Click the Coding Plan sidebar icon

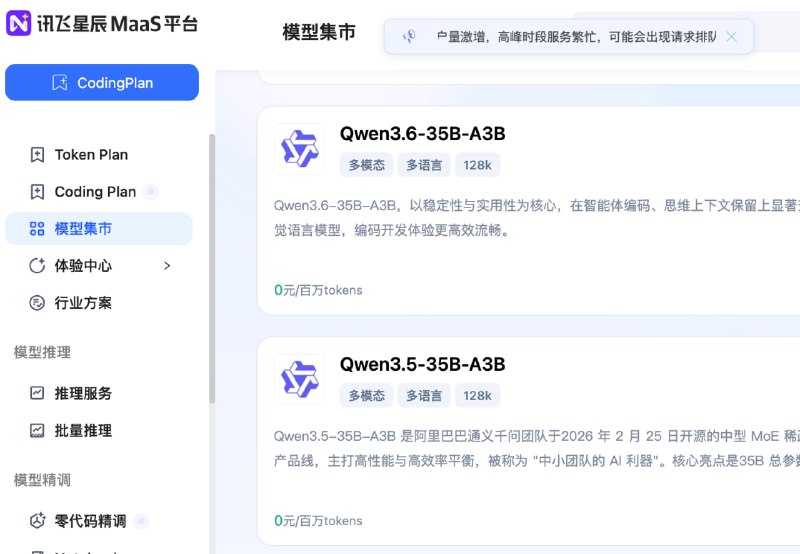pyautogui.click(x=37, y=192)
